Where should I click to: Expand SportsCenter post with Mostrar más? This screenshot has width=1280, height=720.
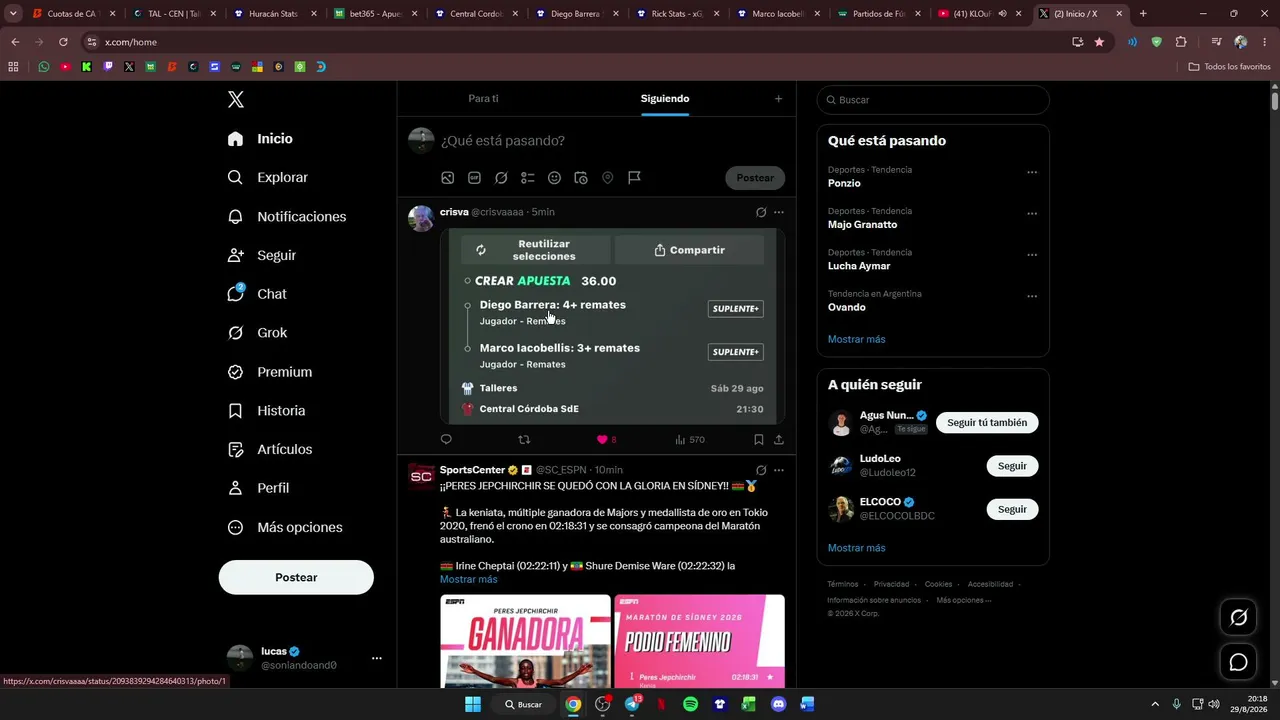(468, 579)
